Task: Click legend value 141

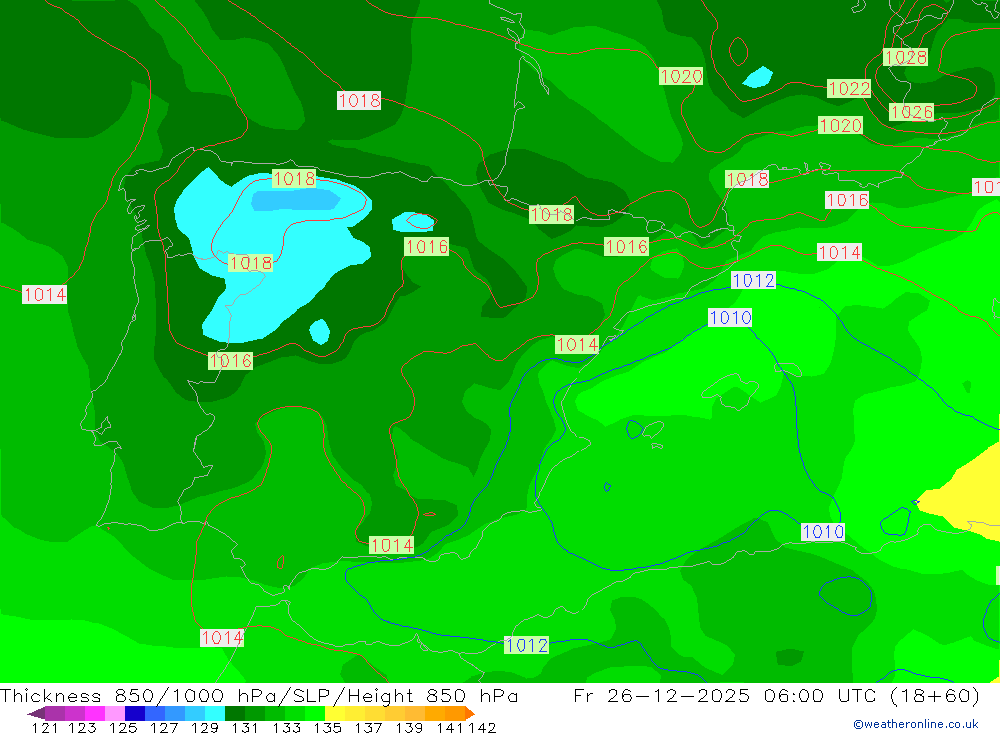Action: (x=450, y=727)
